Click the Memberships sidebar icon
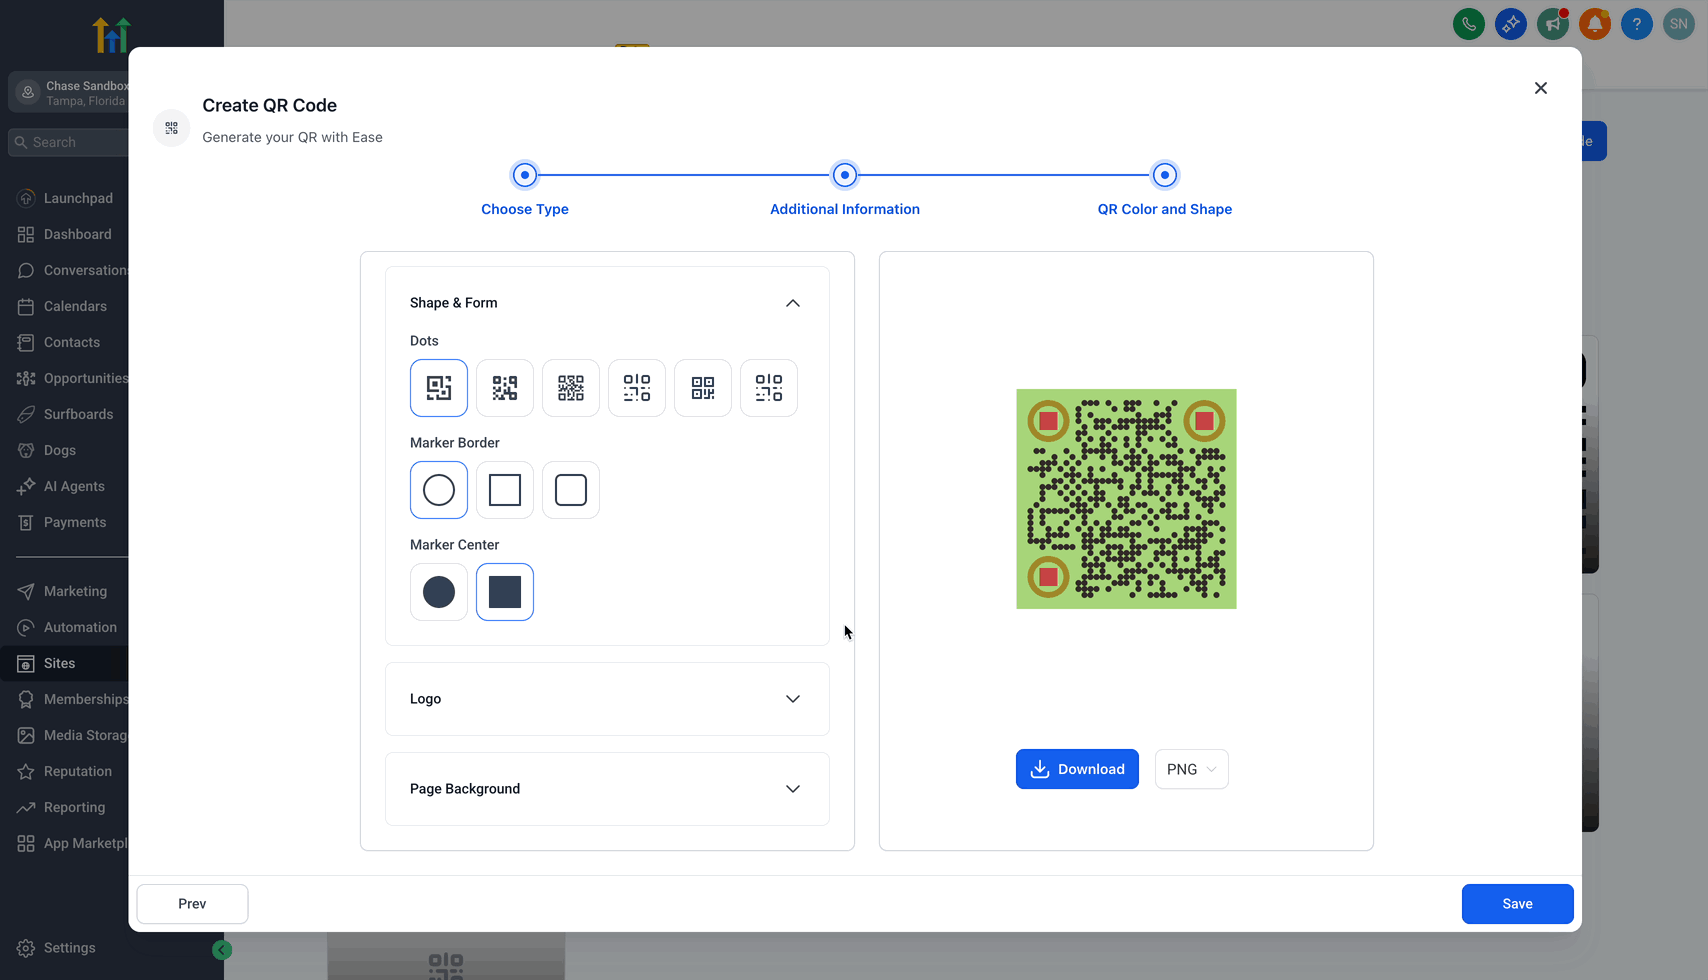Viewport: 1708px width, 980px height. coord(26,699)
